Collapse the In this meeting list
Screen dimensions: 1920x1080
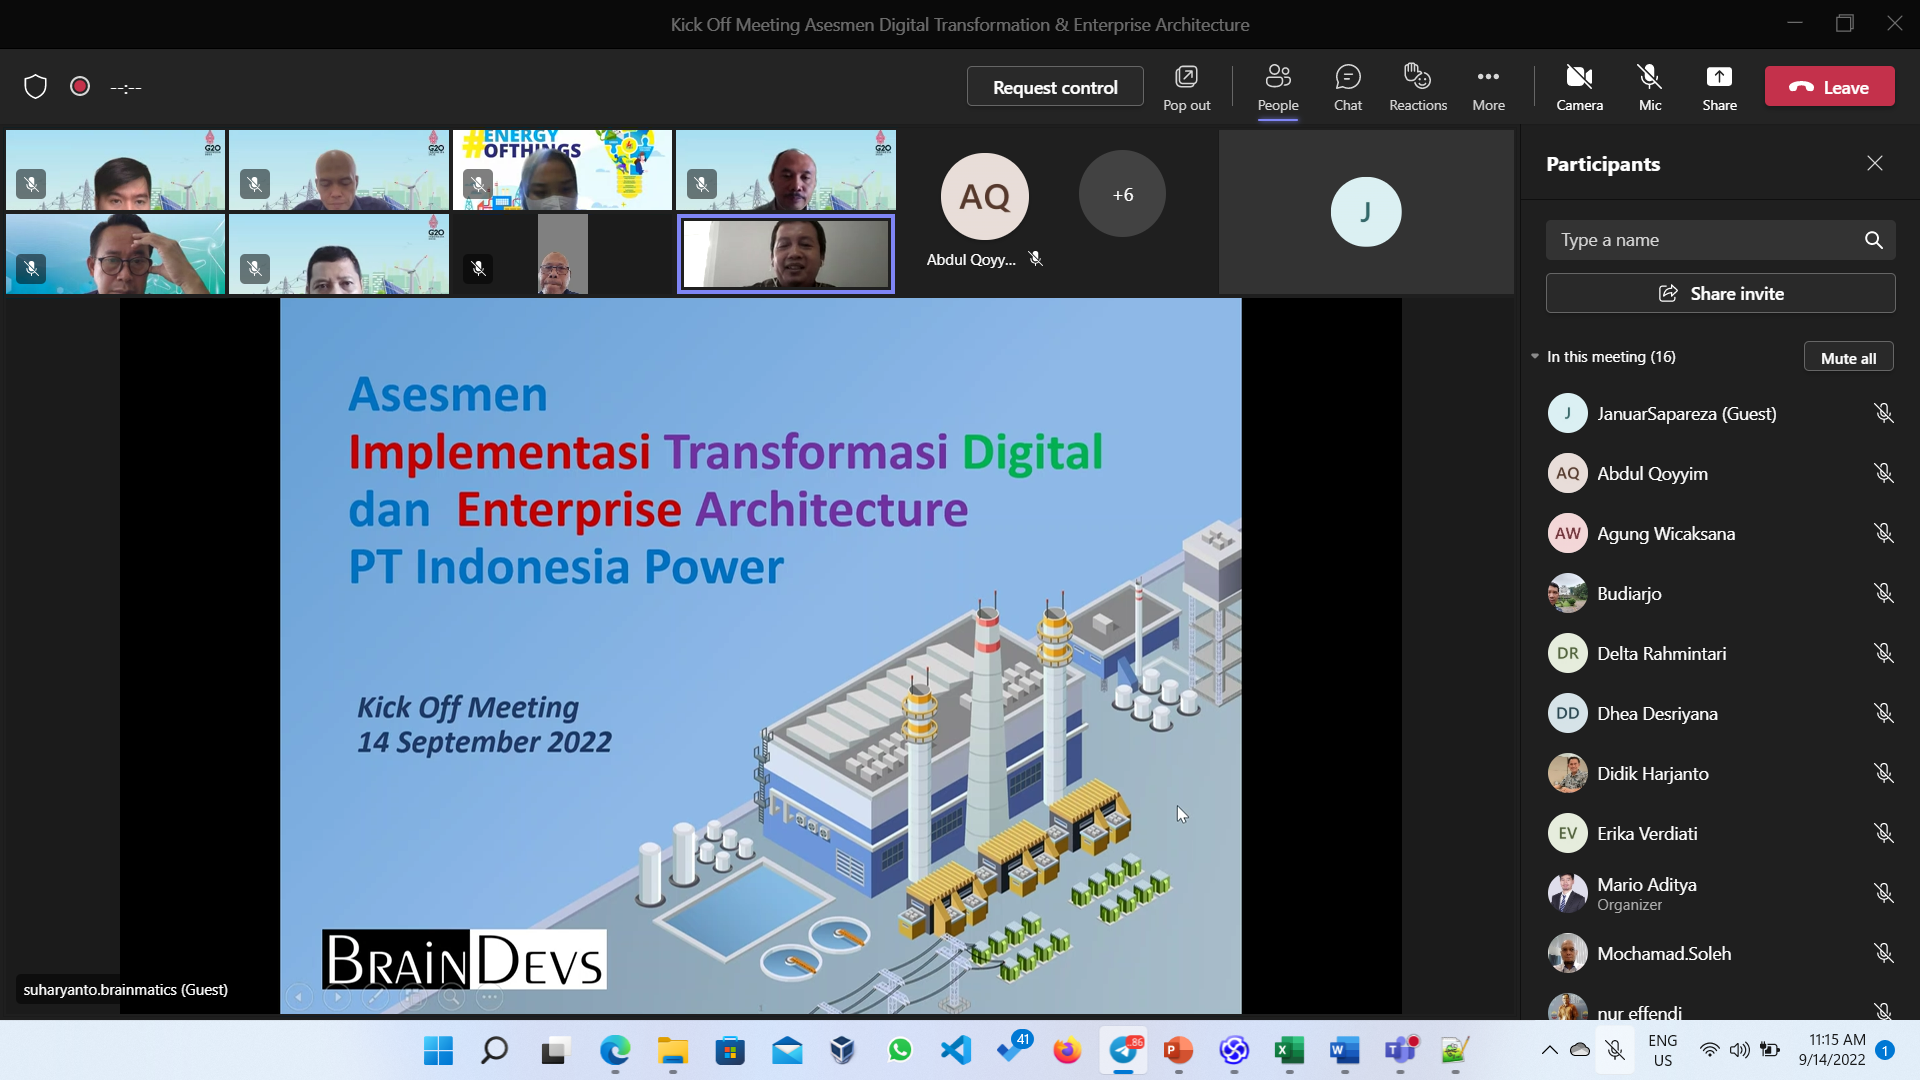click(1535, 357)
